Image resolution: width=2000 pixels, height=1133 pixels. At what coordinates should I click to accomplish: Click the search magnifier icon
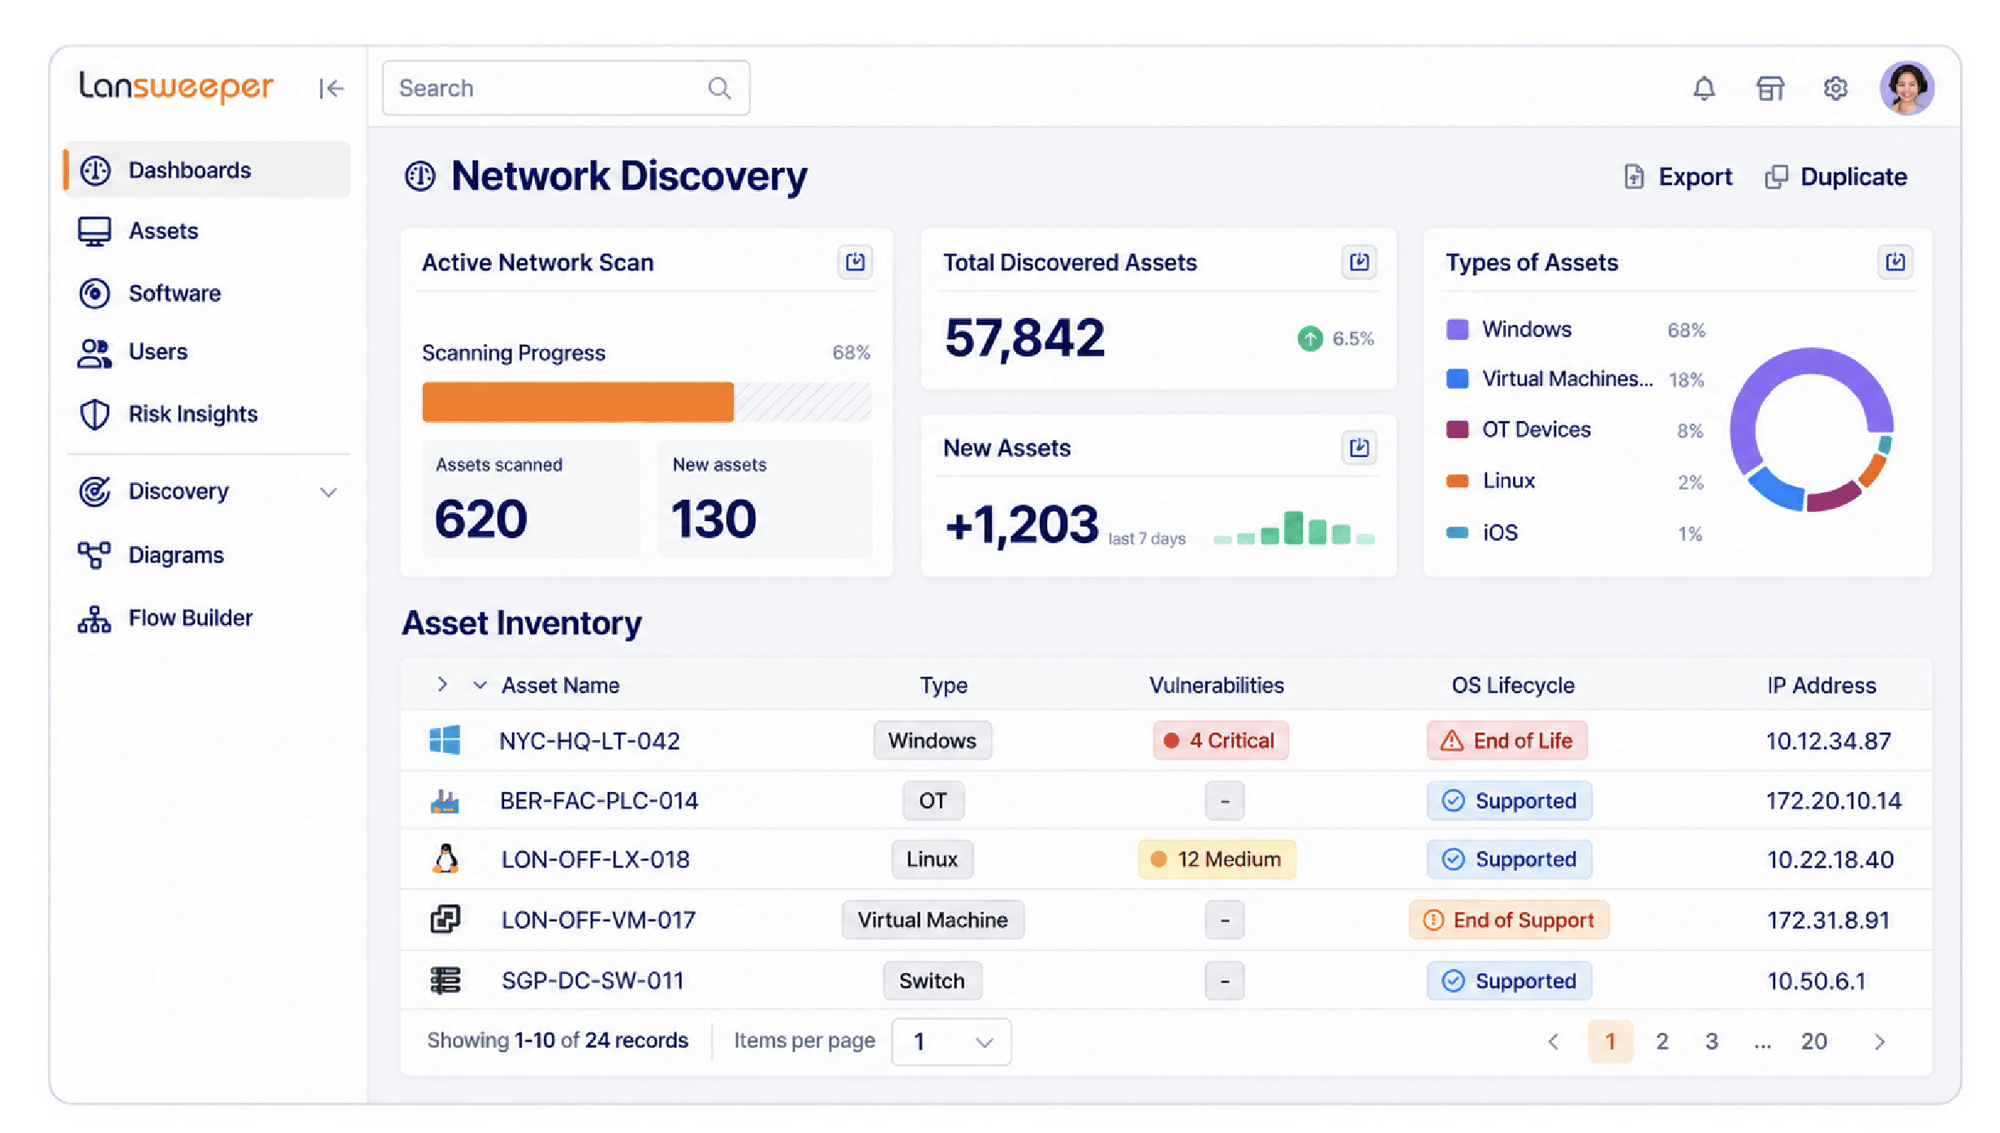tap(719, 88)
